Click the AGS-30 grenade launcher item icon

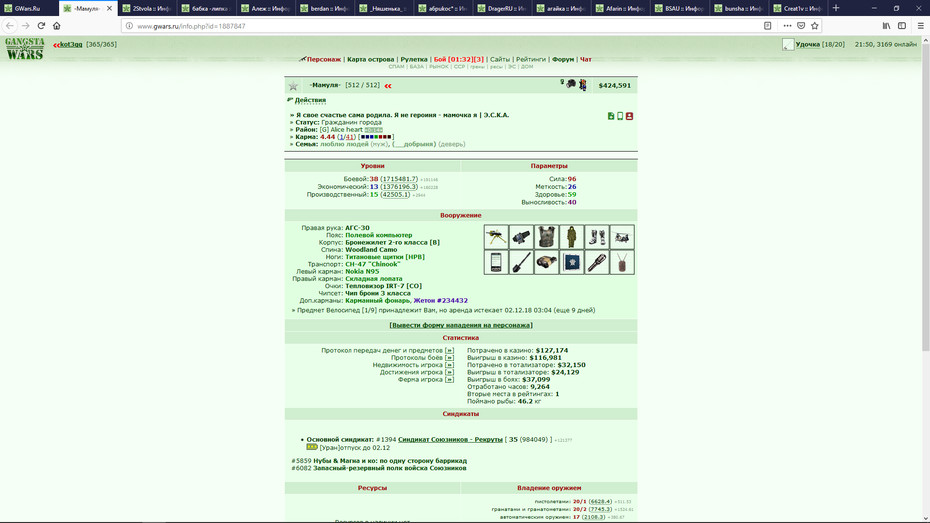(496, 237)
